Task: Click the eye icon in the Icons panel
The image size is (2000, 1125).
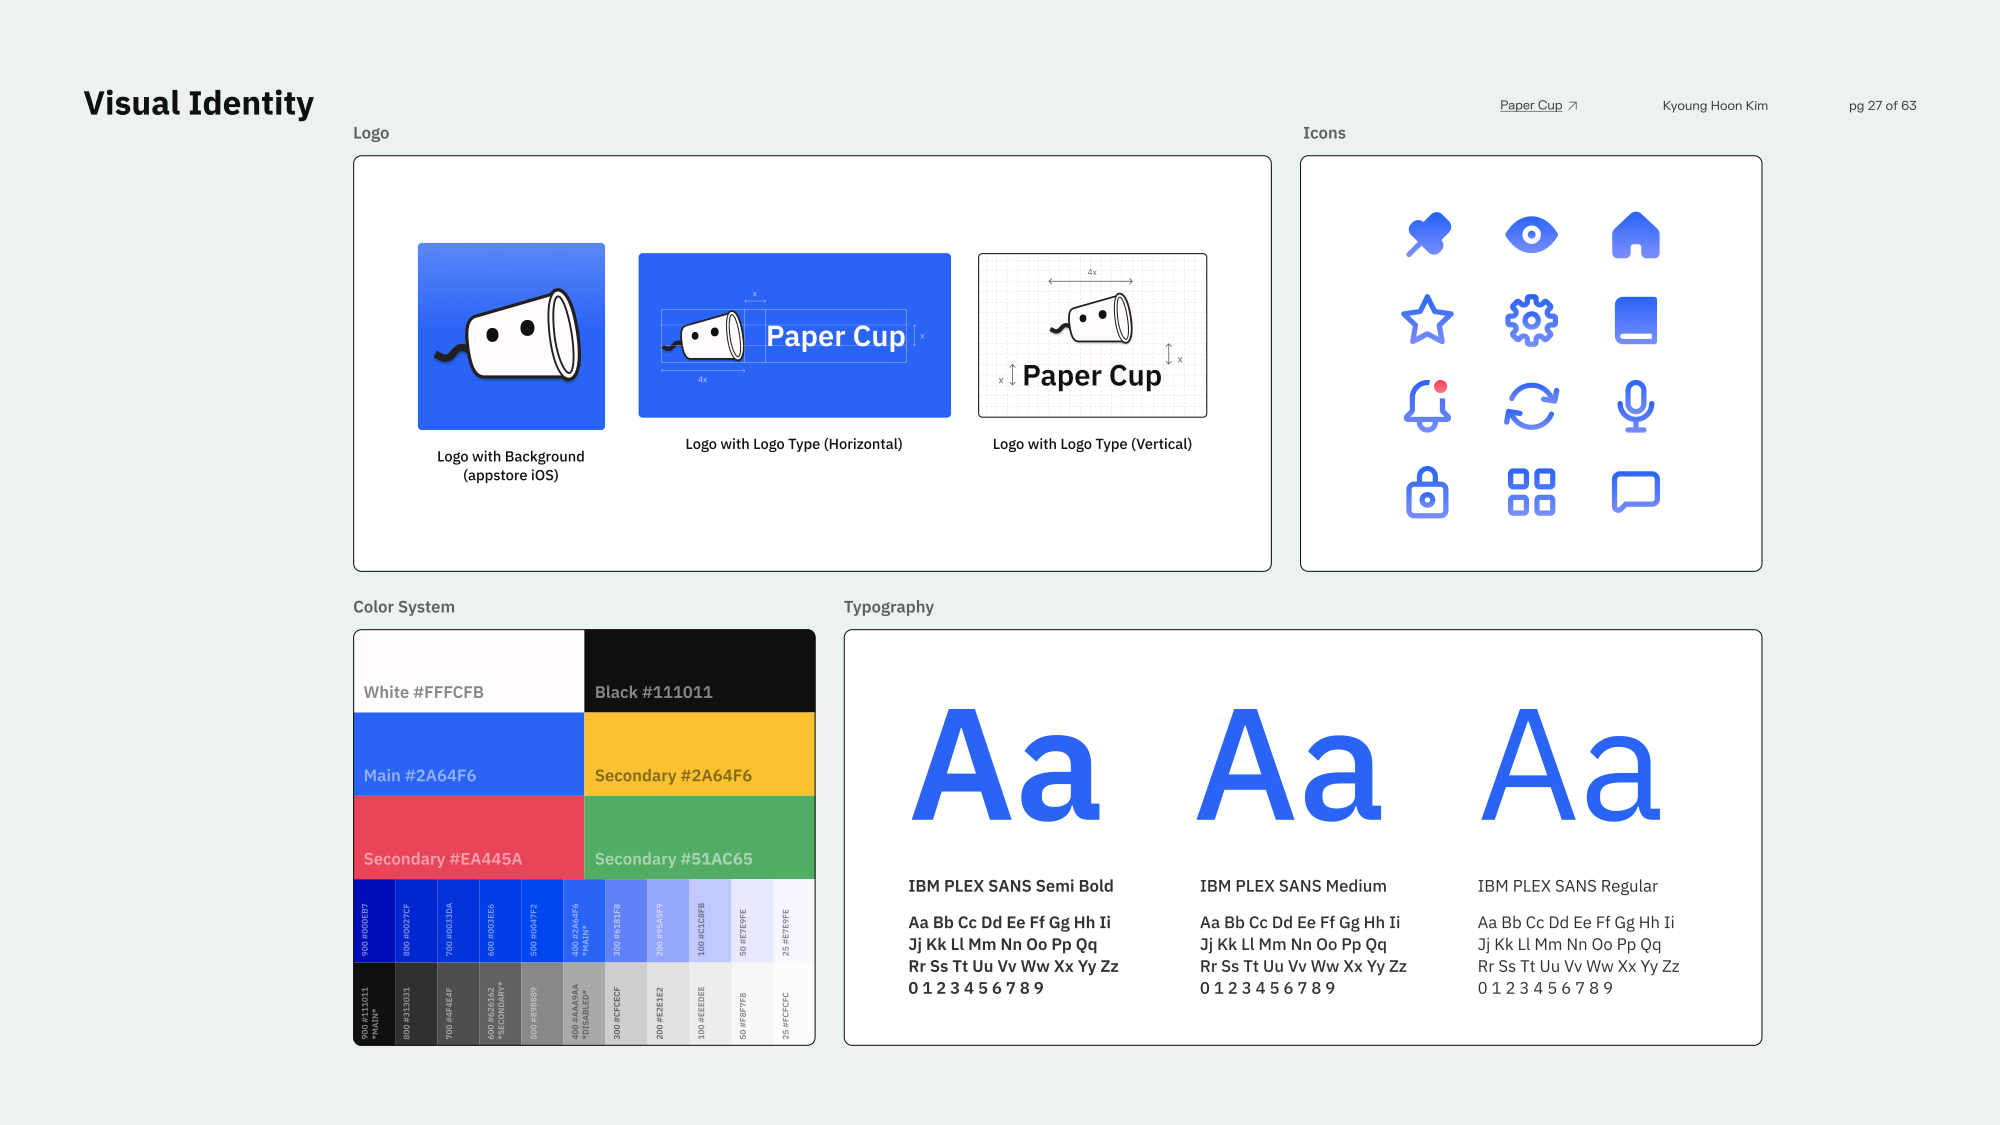Action: click(1531, 235)
